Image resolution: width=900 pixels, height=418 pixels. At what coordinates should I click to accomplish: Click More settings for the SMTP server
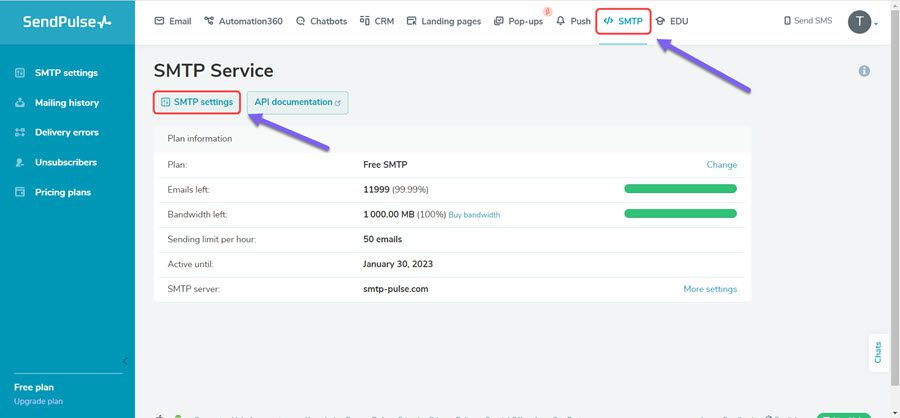(x=710, y=289)
